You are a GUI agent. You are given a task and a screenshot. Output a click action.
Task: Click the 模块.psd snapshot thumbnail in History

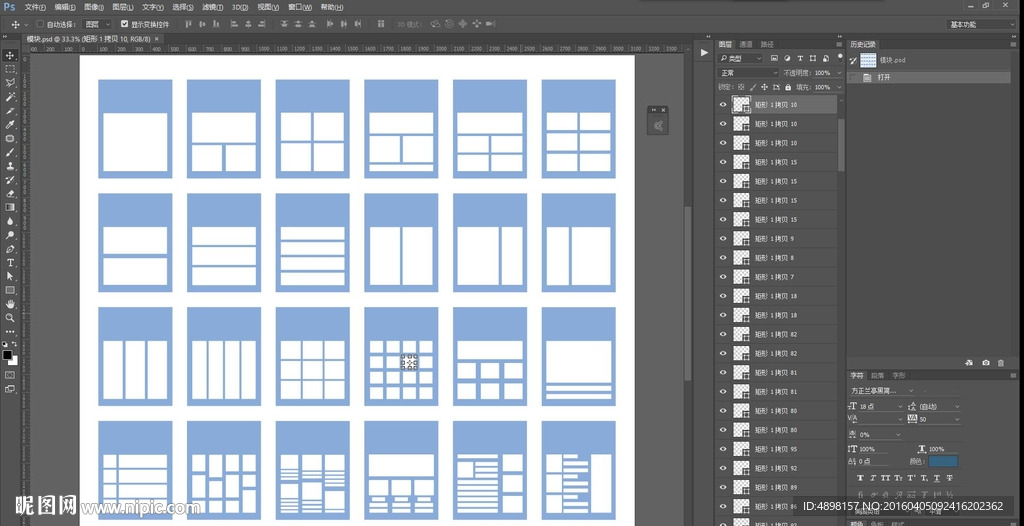click(x=868, y=60)
